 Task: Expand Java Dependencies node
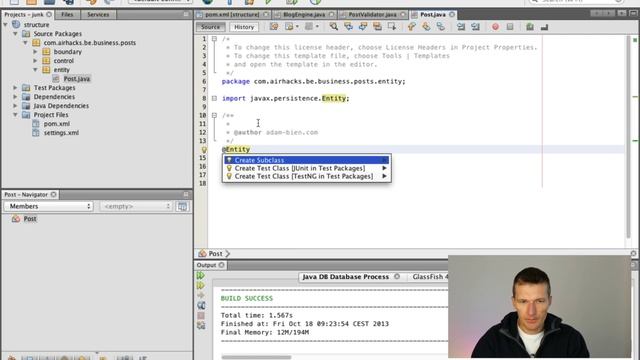(x=16, y=106)
